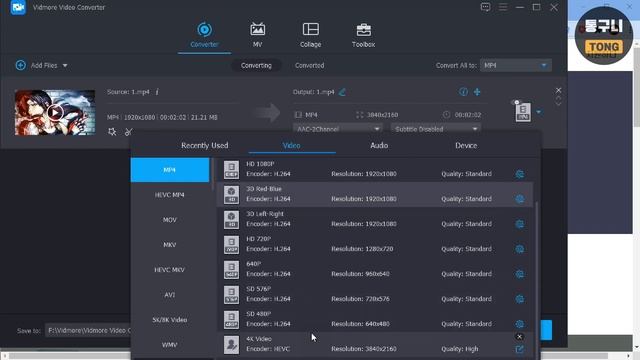Choose the HD 1080P preset
This screenshot has width=640, height=360.
(x=375, y=169)
